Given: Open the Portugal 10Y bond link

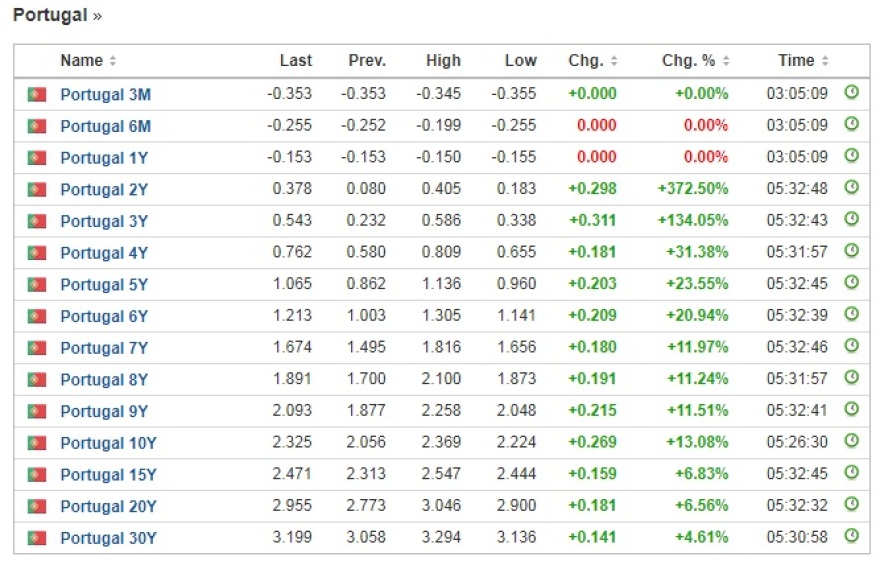Looking at the screenshot, I should click(108, 443).
